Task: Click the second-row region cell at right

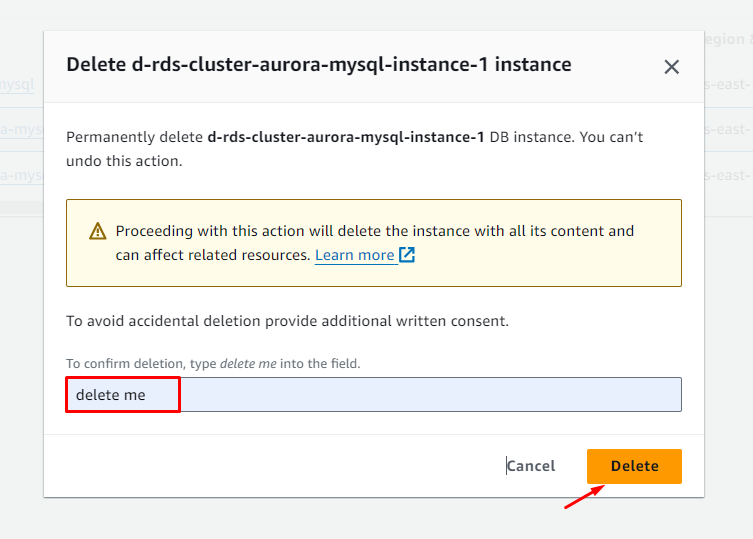Action: point(728,129)
